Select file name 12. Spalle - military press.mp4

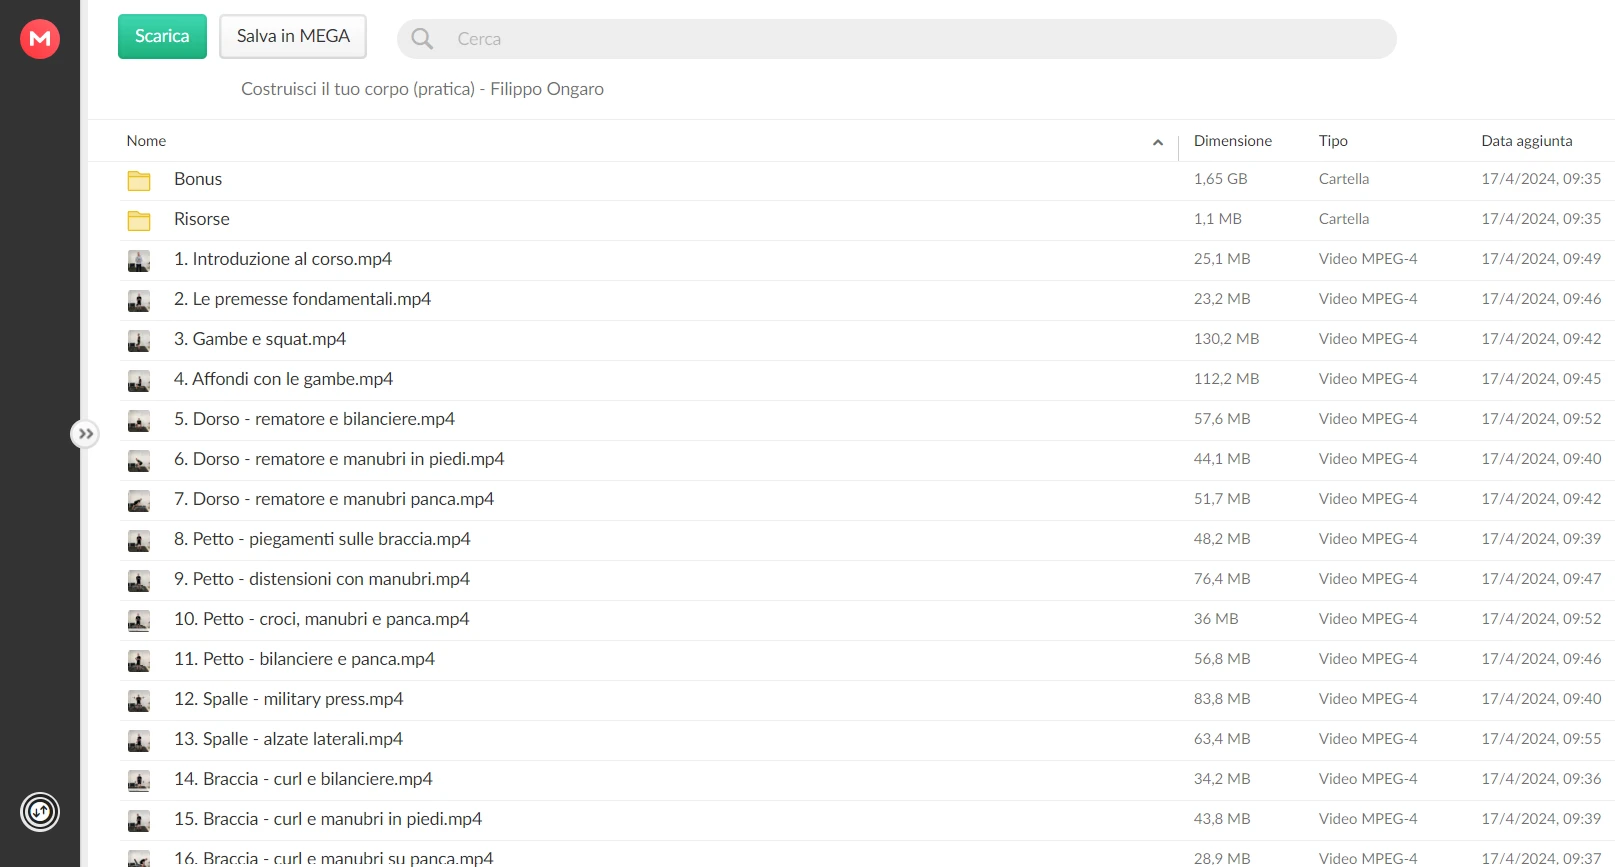click(289, 699)
